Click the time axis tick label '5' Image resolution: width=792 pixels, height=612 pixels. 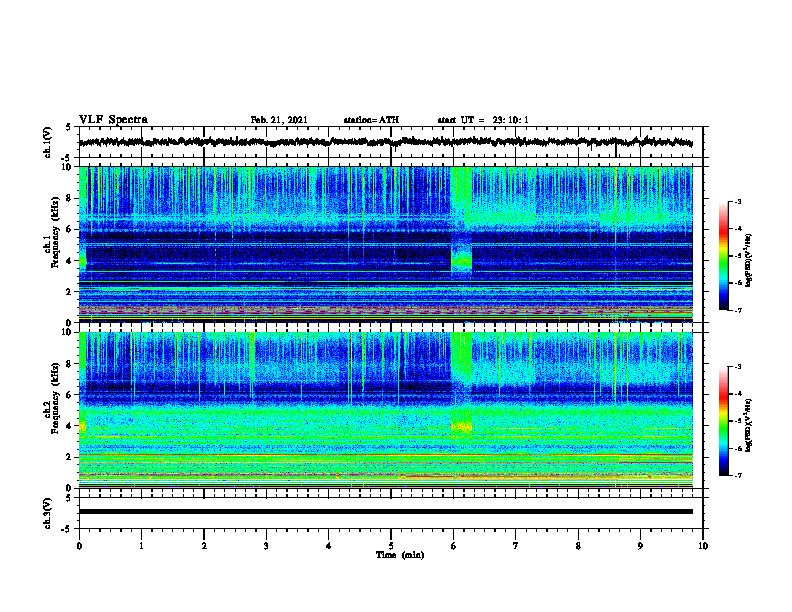coord(390,546)
